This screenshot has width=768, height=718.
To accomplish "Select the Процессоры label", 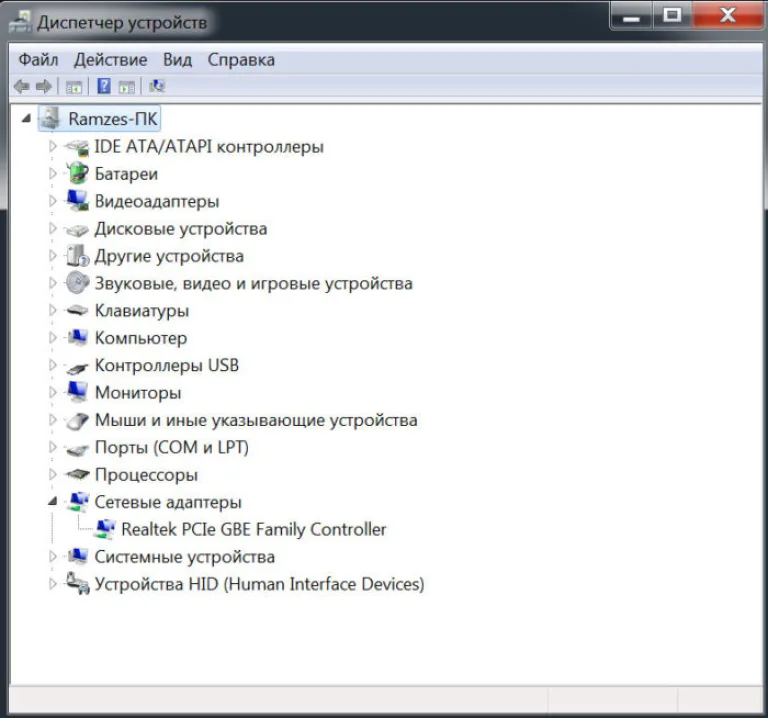I will [x=146, y=475].
